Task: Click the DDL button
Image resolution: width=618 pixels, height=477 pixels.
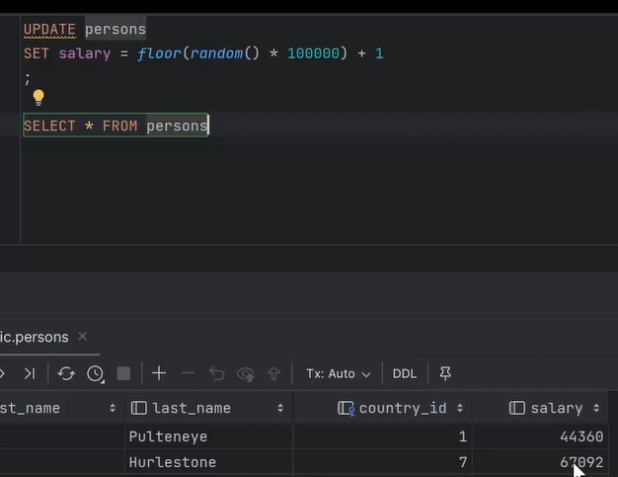Action: pos(404,373)
